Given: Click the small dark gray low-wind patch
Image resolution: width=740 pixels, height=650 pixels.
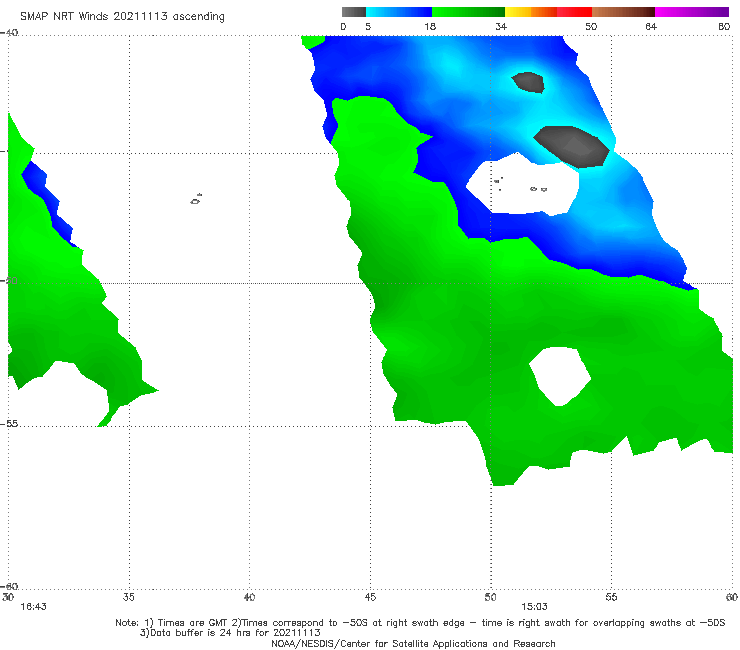Looking at the screenshot, I should coord(528,82).
